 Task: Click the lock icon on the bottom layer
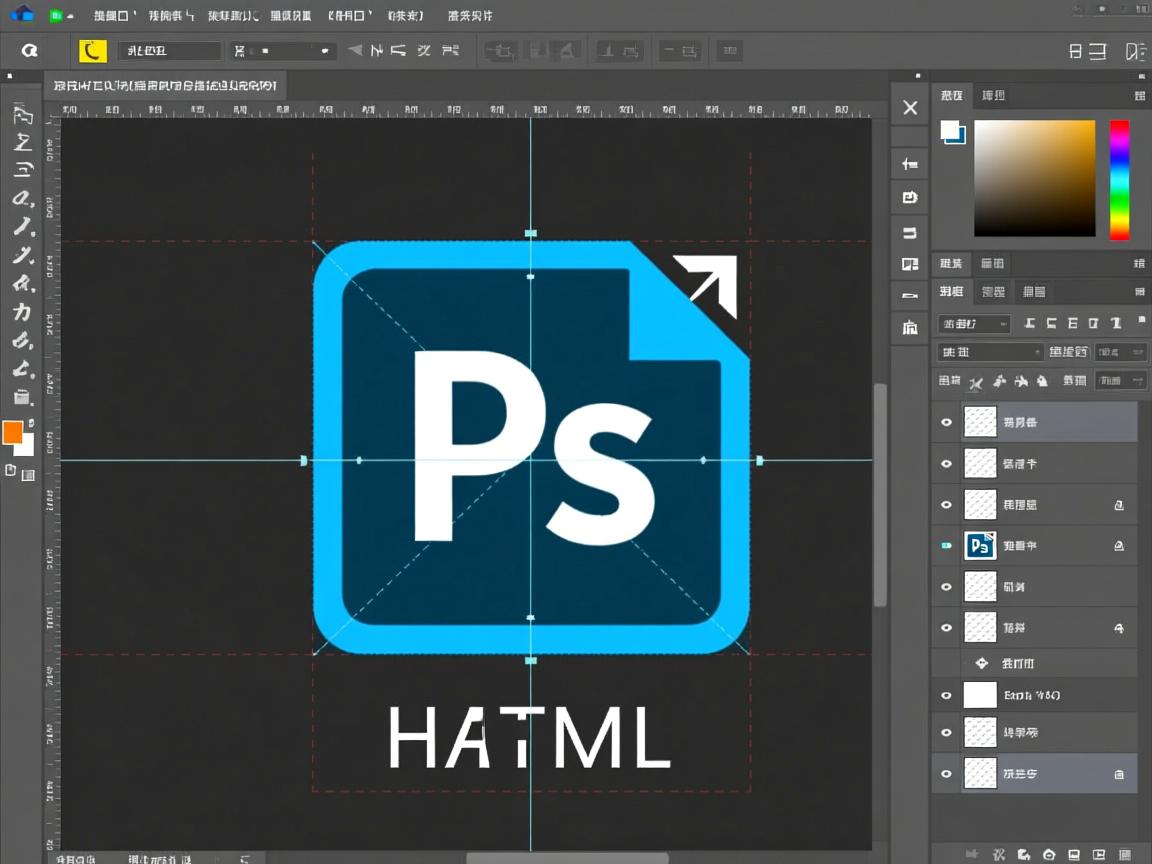coord(1119,774)
